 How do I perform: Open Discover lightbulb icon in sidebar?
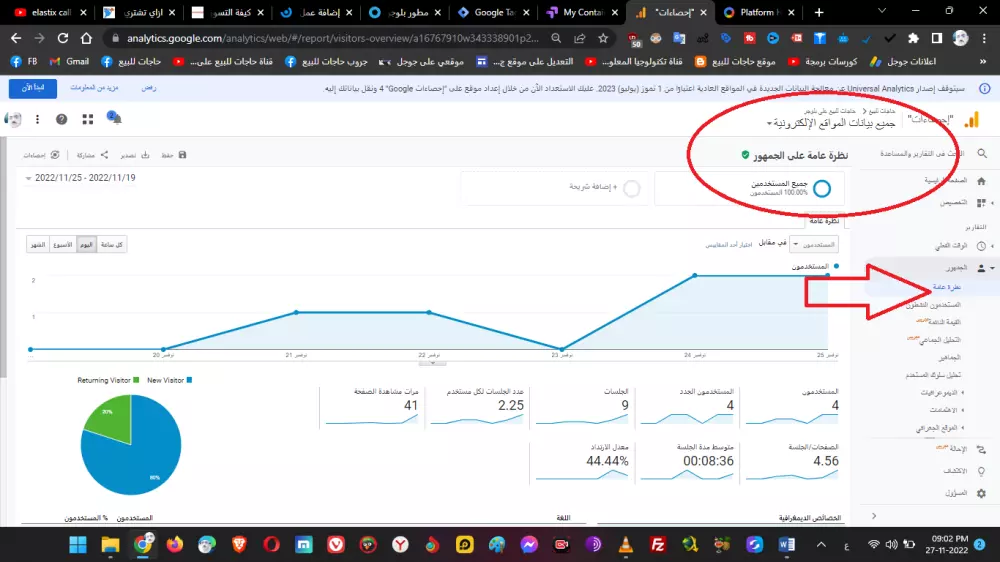pos(982,471)
